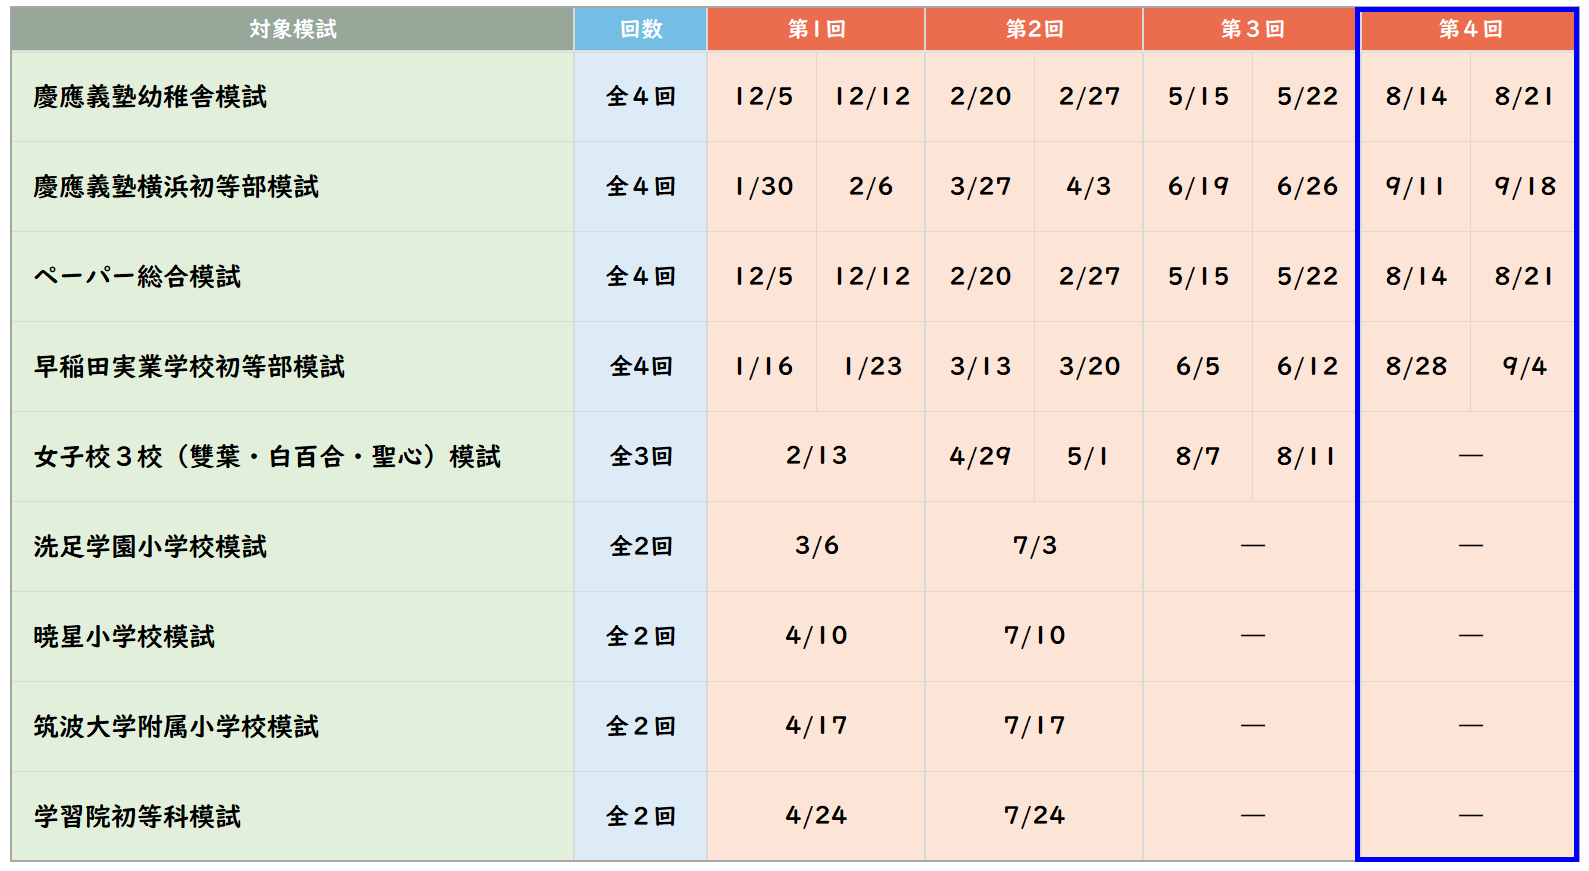Image resolution: width=1589 pixels, height=871 pixels.
Task: Select the highlighted 第4回 header
Action: (x=1470, y=29)
